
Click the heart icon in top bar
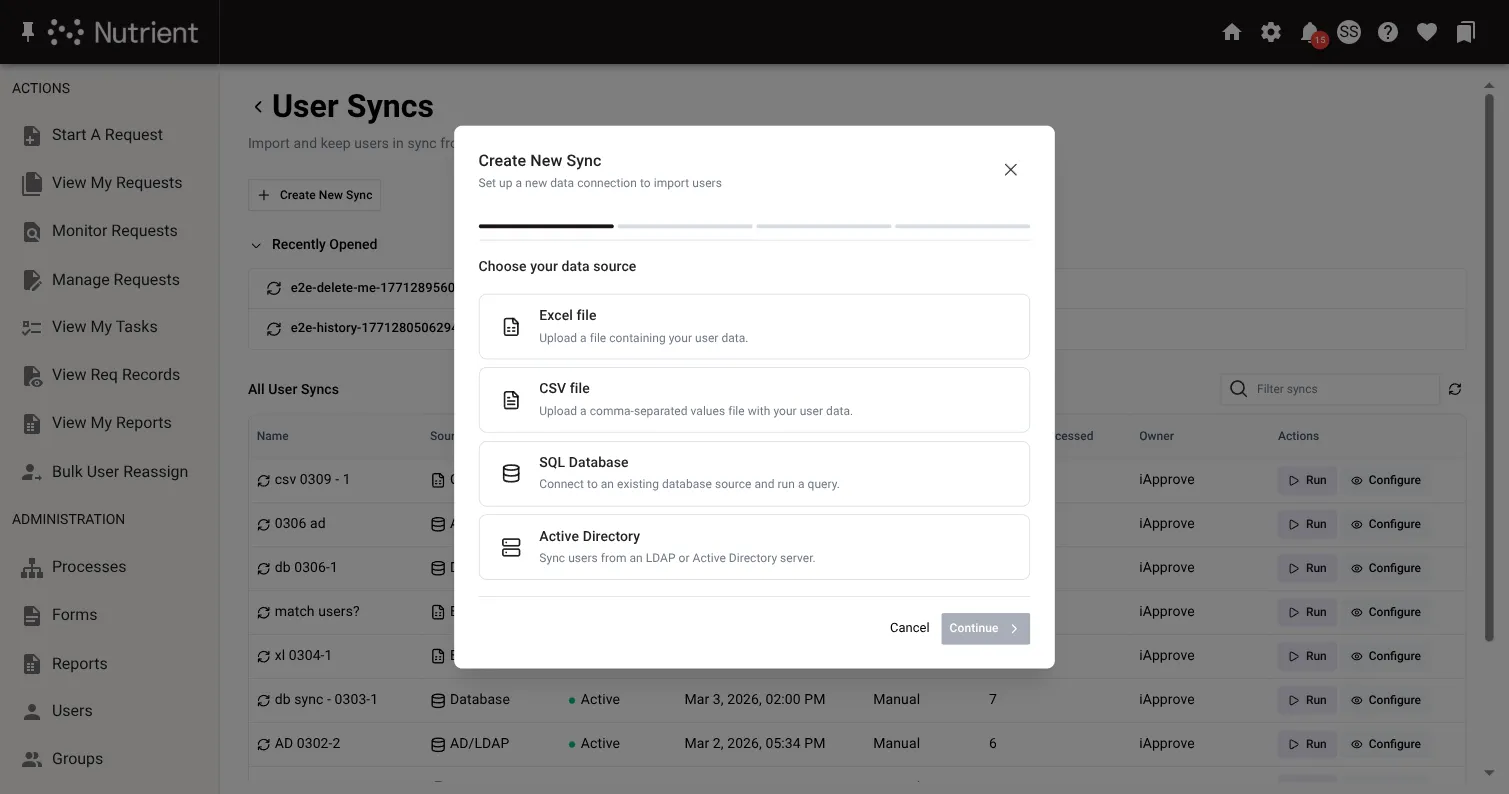1427,32
